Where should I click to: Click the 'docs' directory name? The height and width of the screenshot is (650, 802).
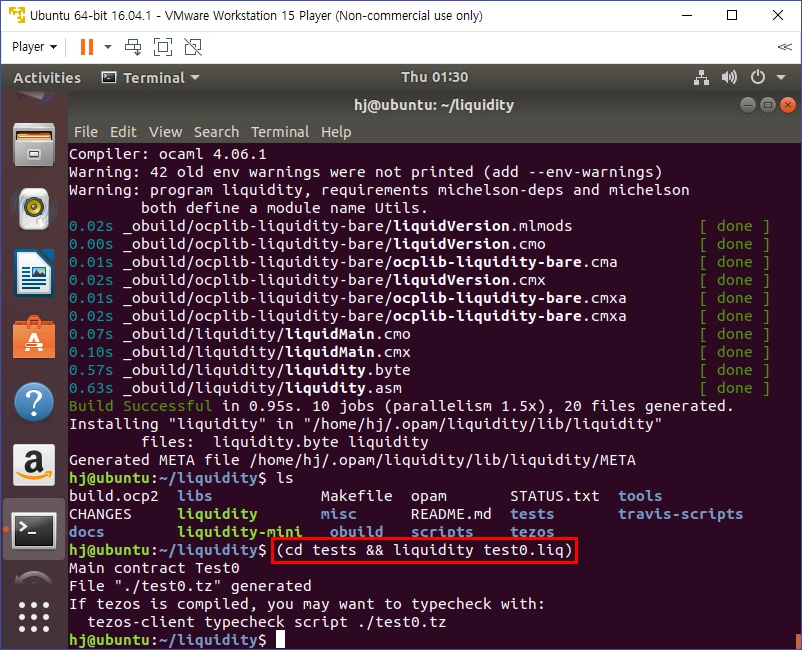tap(86, 532)
